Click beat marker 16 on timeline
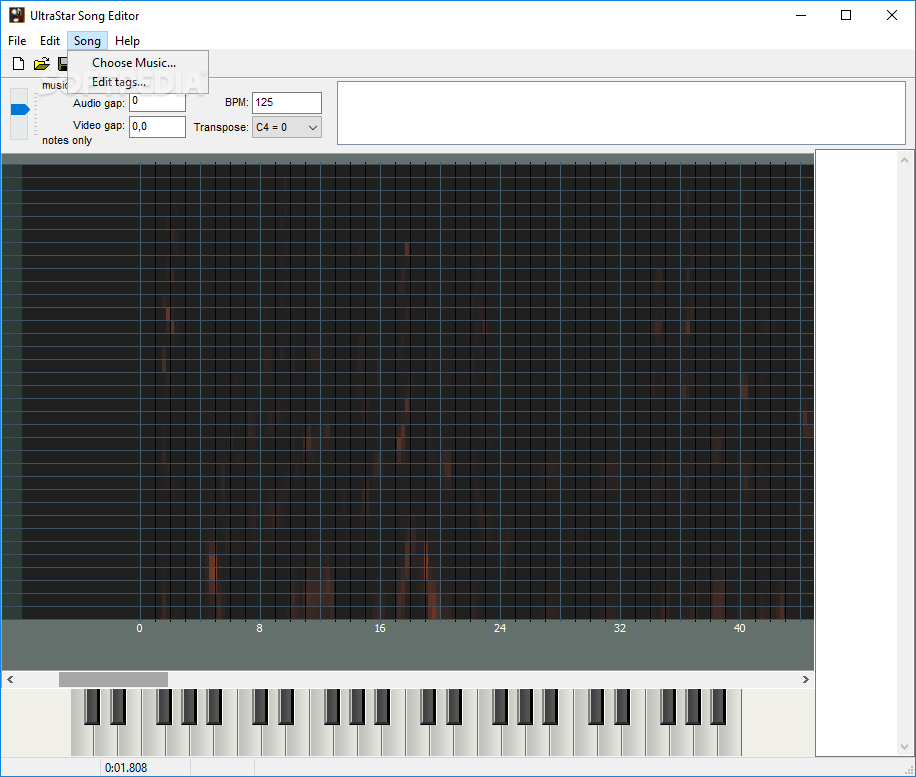The height and width of the screenshot is (777, 916). tap(380, 629)
